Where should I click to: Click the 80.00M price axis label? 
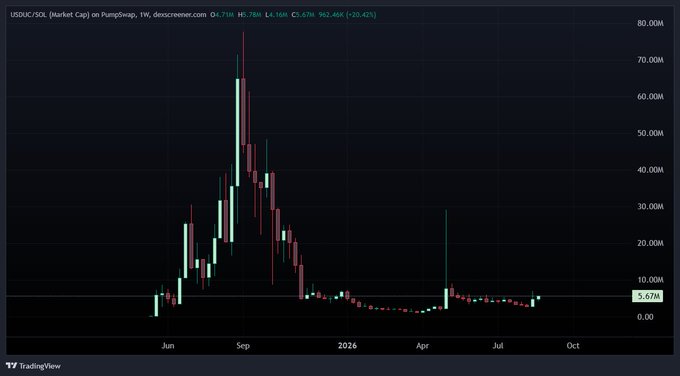tap(650, 23)
